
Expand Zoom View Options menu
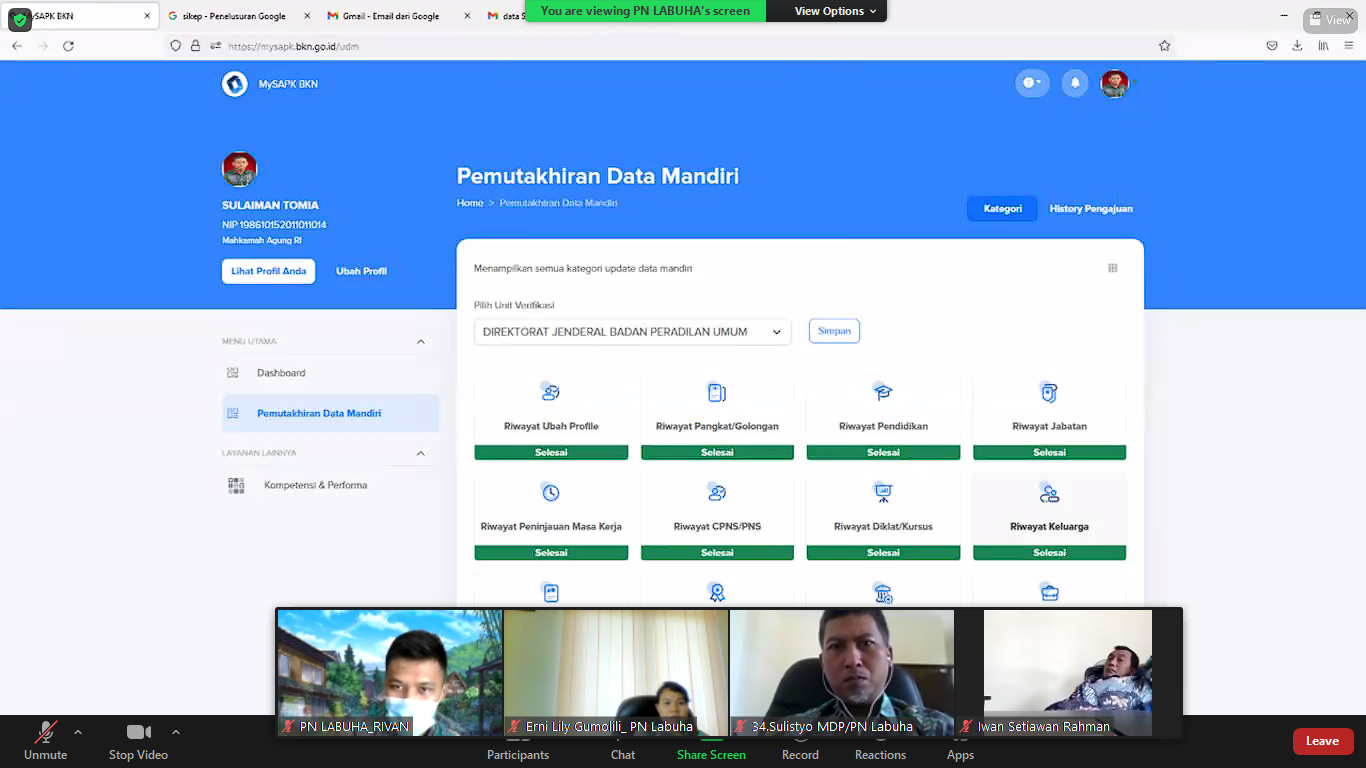click(835, 11)
